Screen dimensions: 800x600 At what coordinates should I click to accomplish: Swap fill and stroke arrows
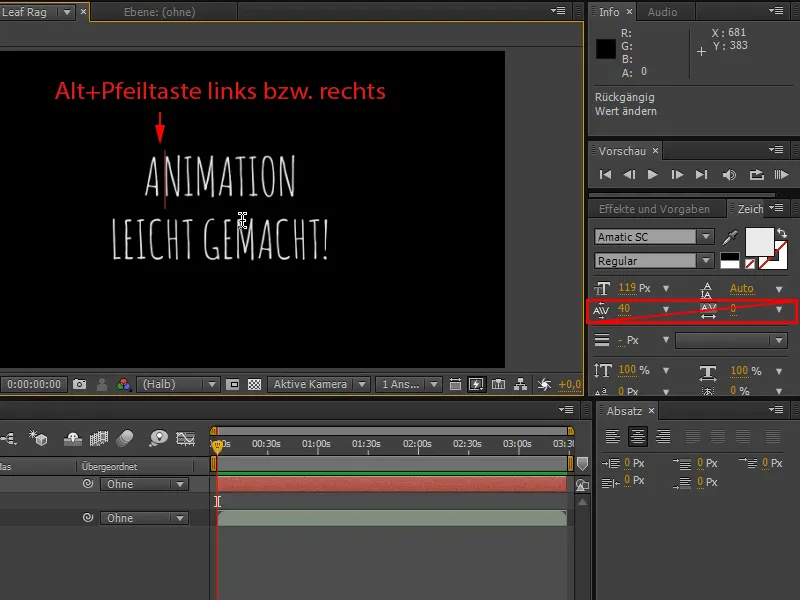782,234
